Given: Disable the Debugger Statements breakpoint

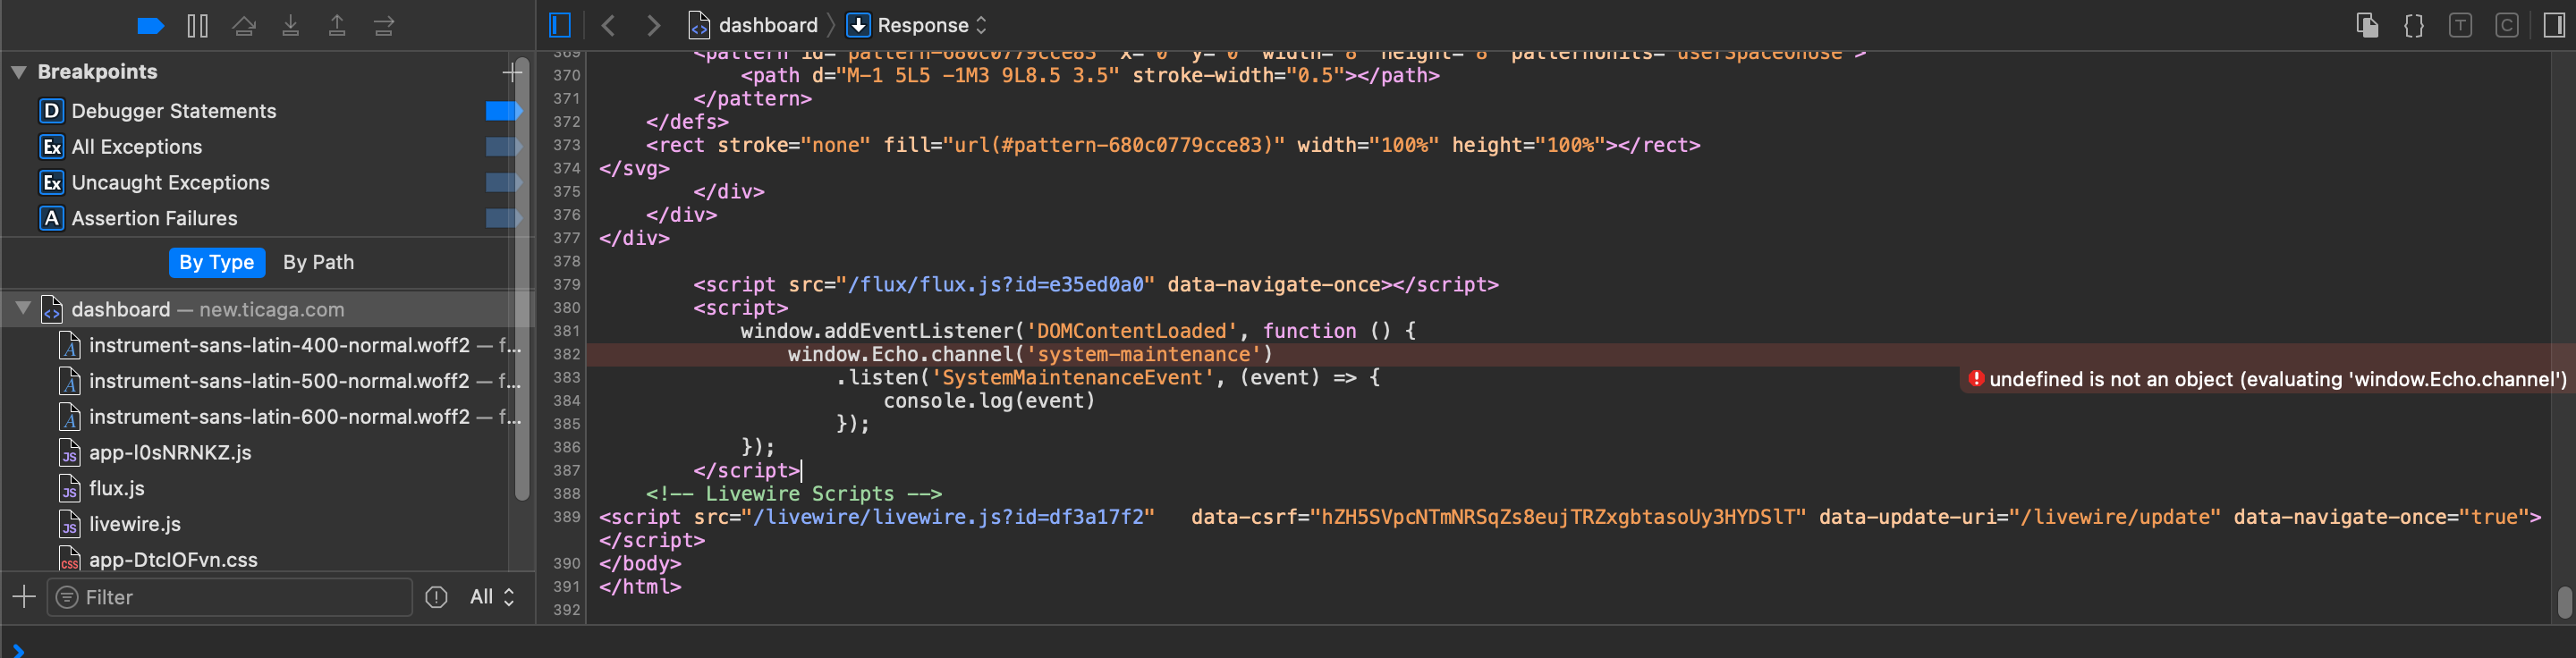Looking at the screenshot, I should coord(503,111).
